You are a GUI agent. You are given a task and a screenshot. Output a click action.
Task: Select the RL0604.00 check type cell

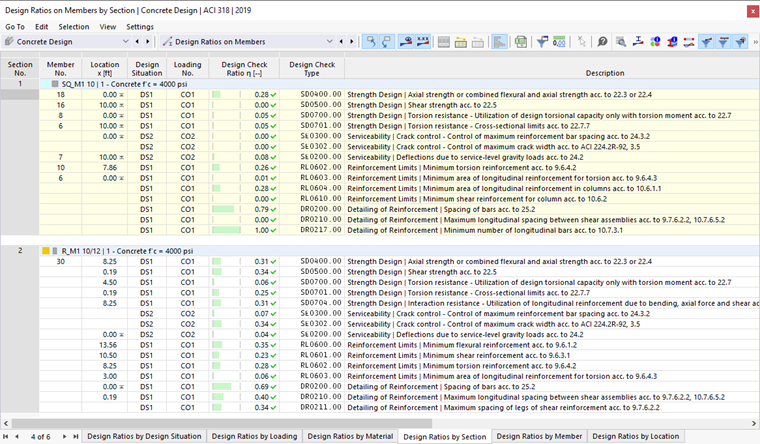320,189
